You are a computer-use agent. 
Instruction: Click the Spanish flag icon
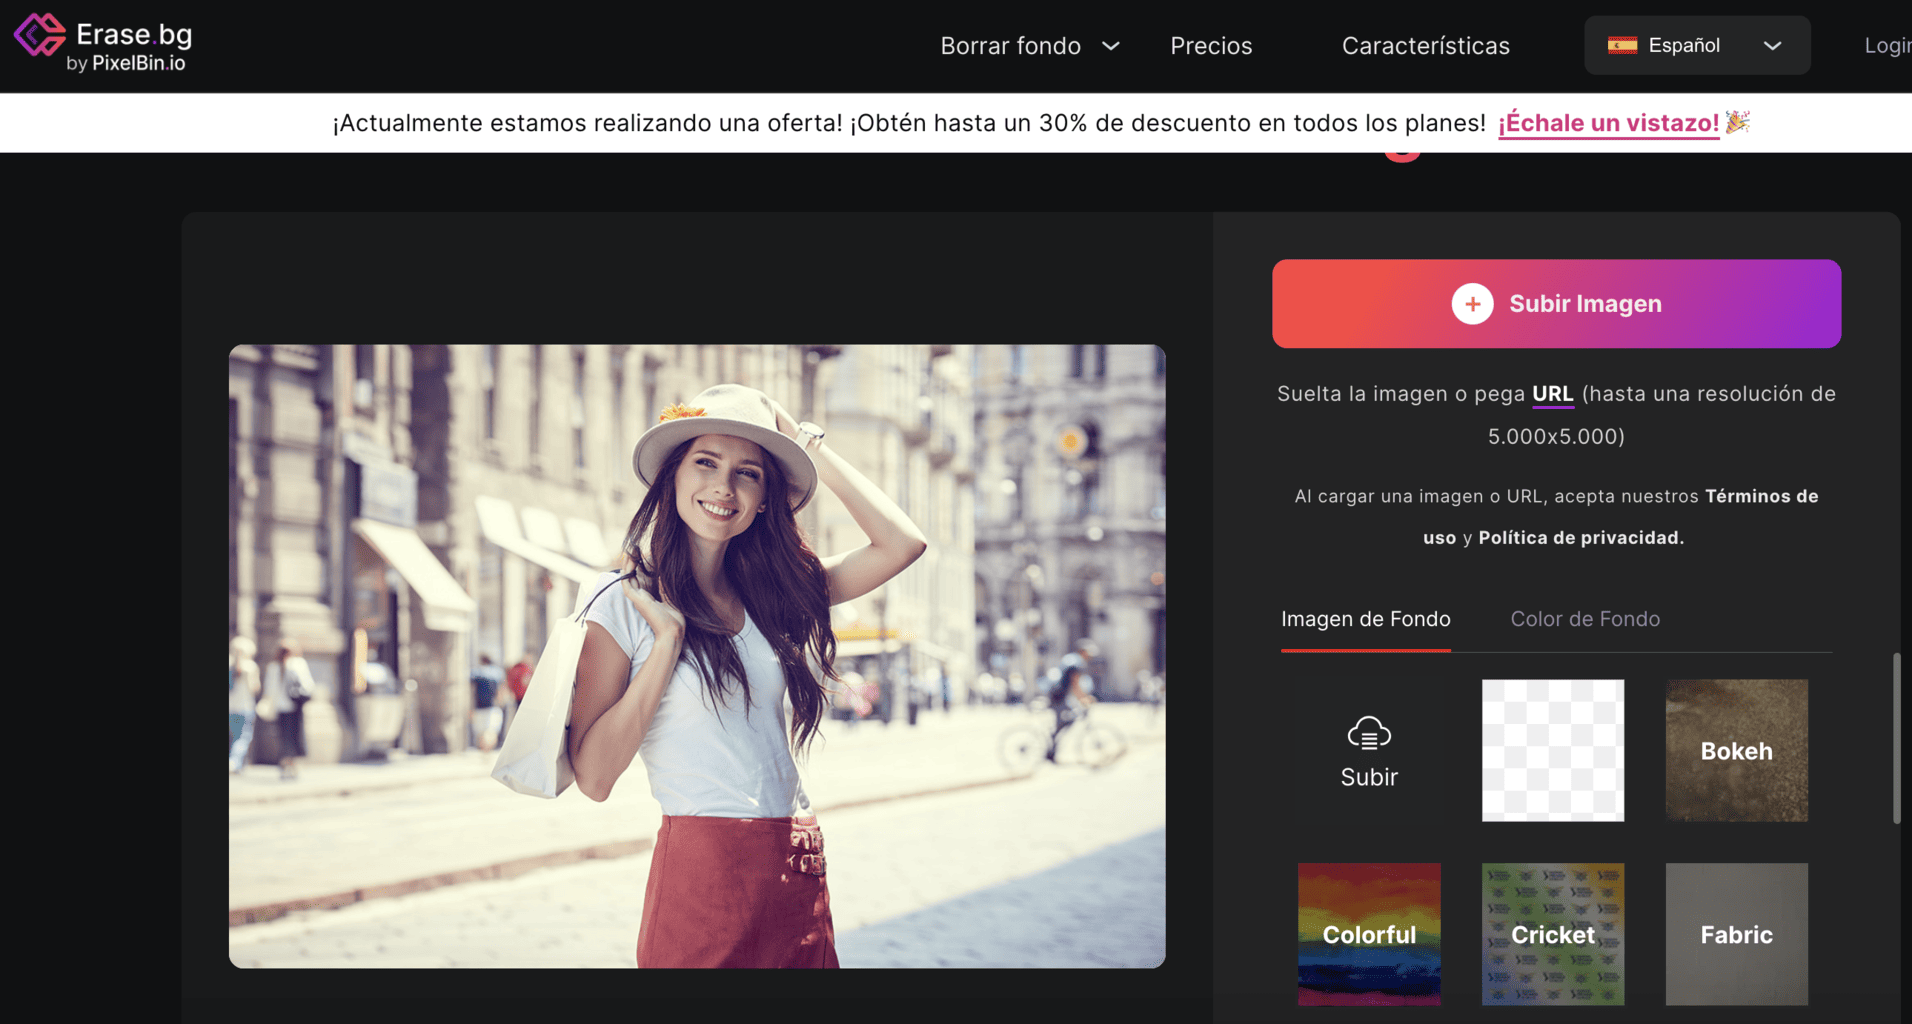1622,45
